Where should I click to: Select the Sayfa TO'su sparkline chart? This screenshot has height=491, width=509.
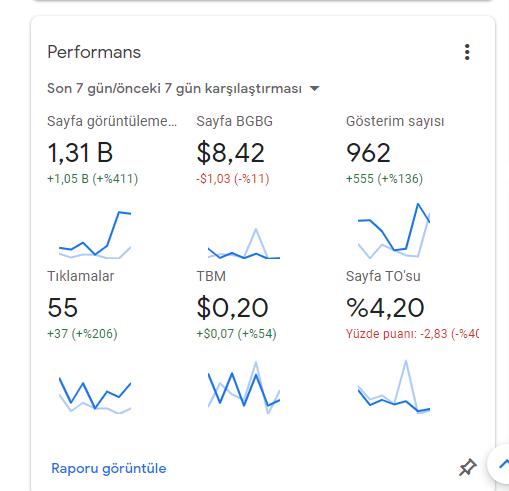[x=394, y=387]
